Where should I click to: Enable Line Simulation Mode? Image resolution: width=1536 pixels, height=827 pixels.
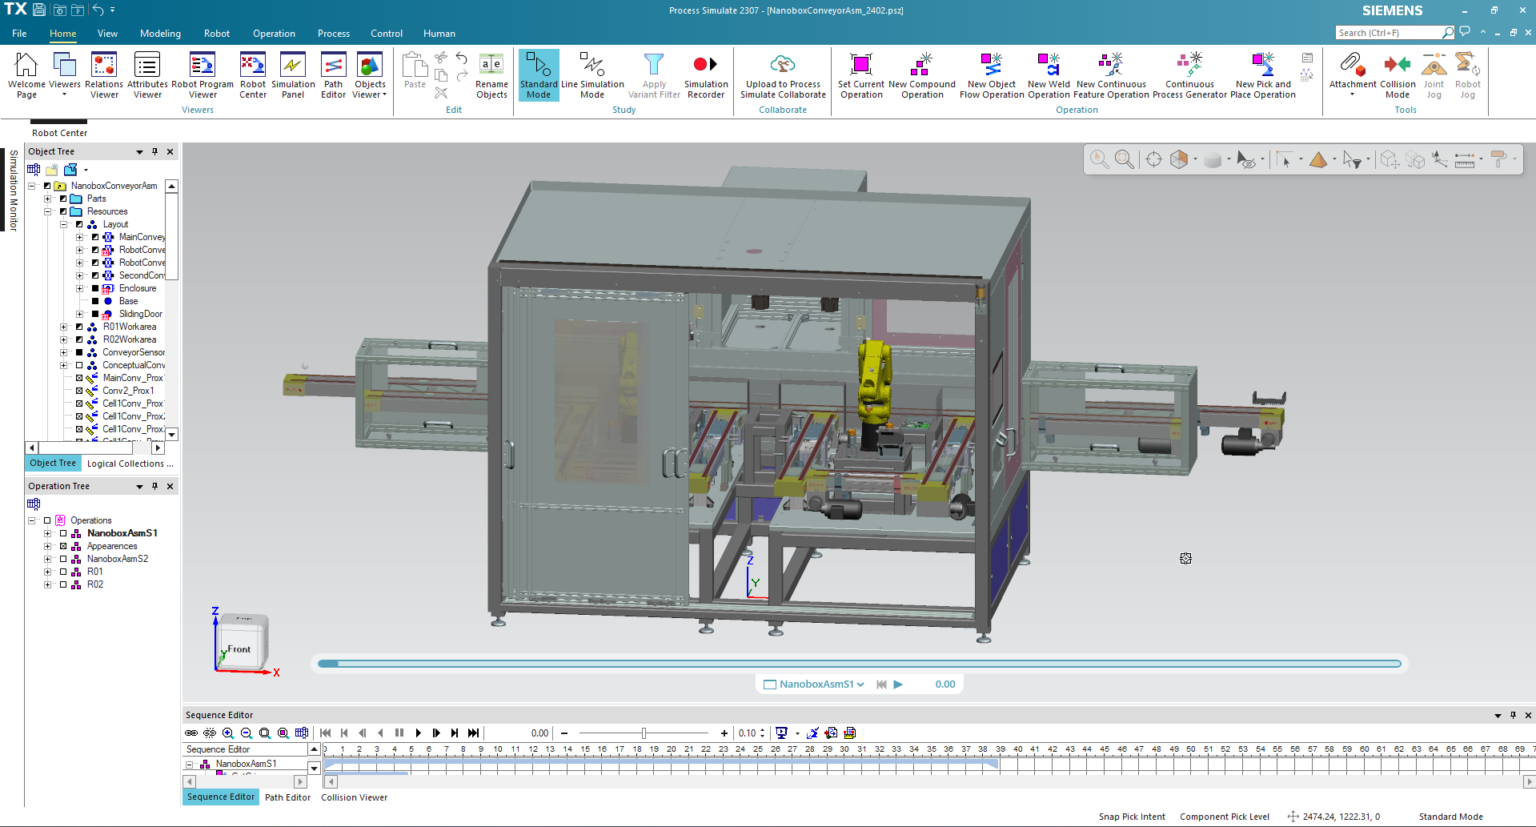click(594, 75)
